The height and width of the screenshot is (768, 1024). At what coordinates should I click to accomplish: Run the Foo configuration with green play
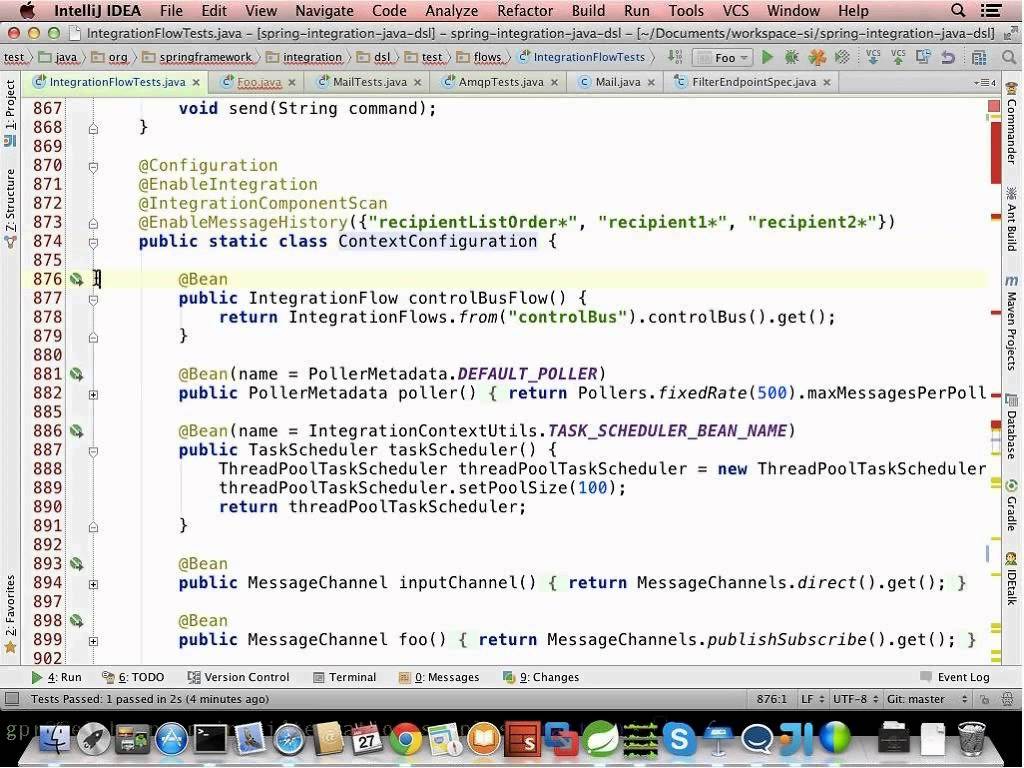(x=767, y=57)
